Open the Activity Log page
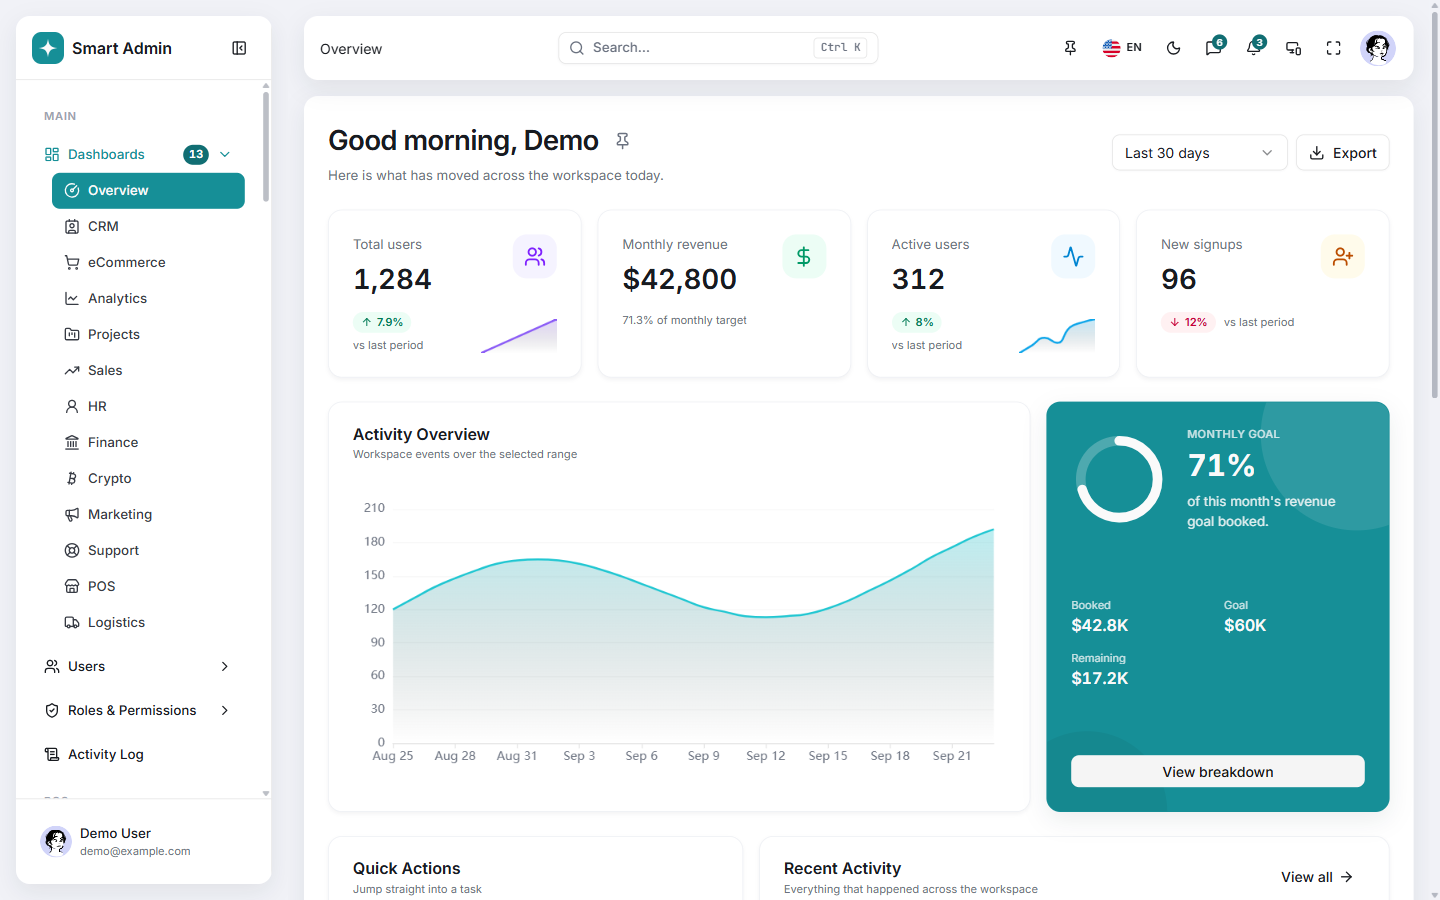Image resolution: width=1440 pixels, height=900 pixels. pyautogui.click(x=138, y=754)
